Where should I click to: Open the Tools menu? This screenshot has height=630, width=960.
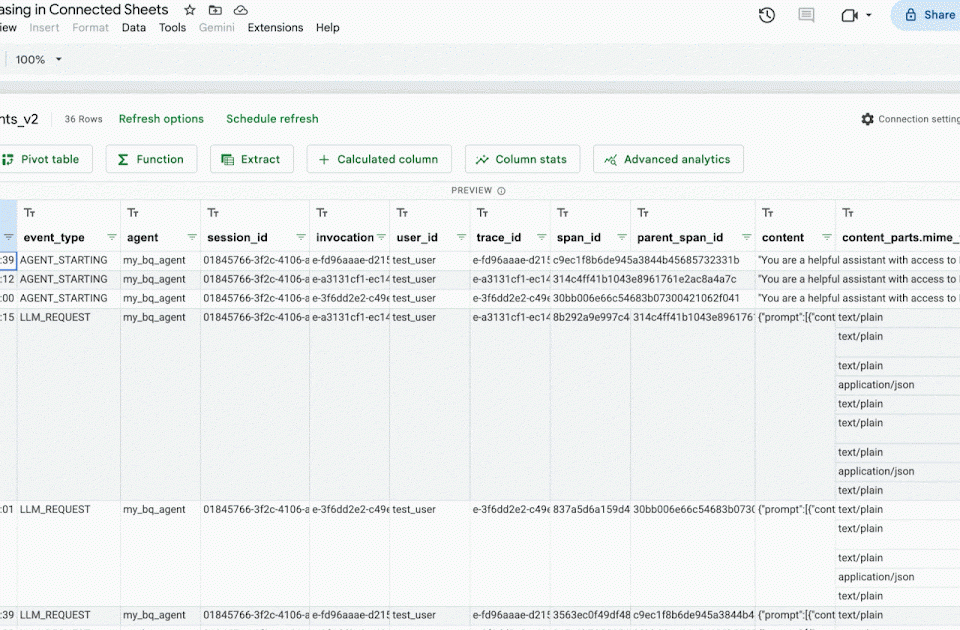[172, 28]
